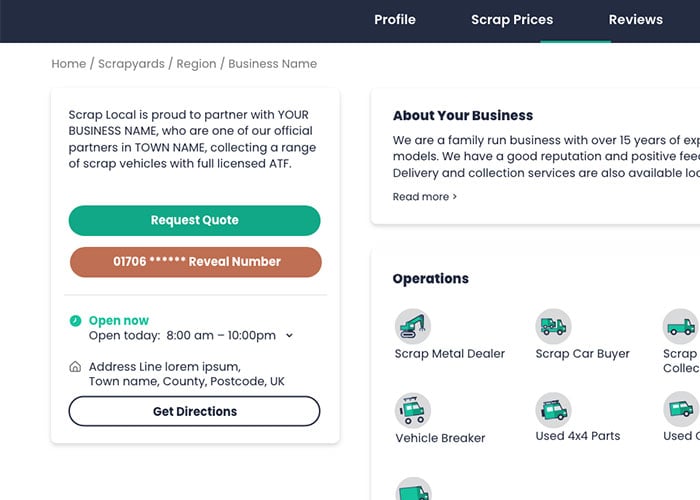700x500 pixels.
Task: Expand the Read more link
Action: pos(425,197)
